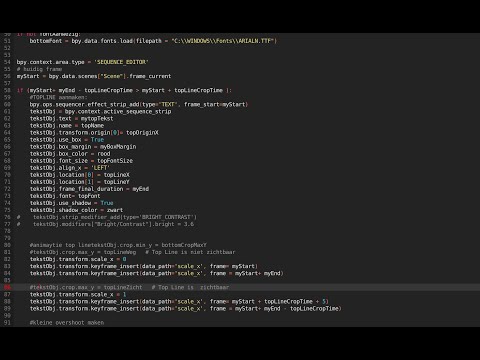Click the align_x = 'LEFT' line
The height and width of the screenshot is (360, 480).
click(x=70, y=167)
